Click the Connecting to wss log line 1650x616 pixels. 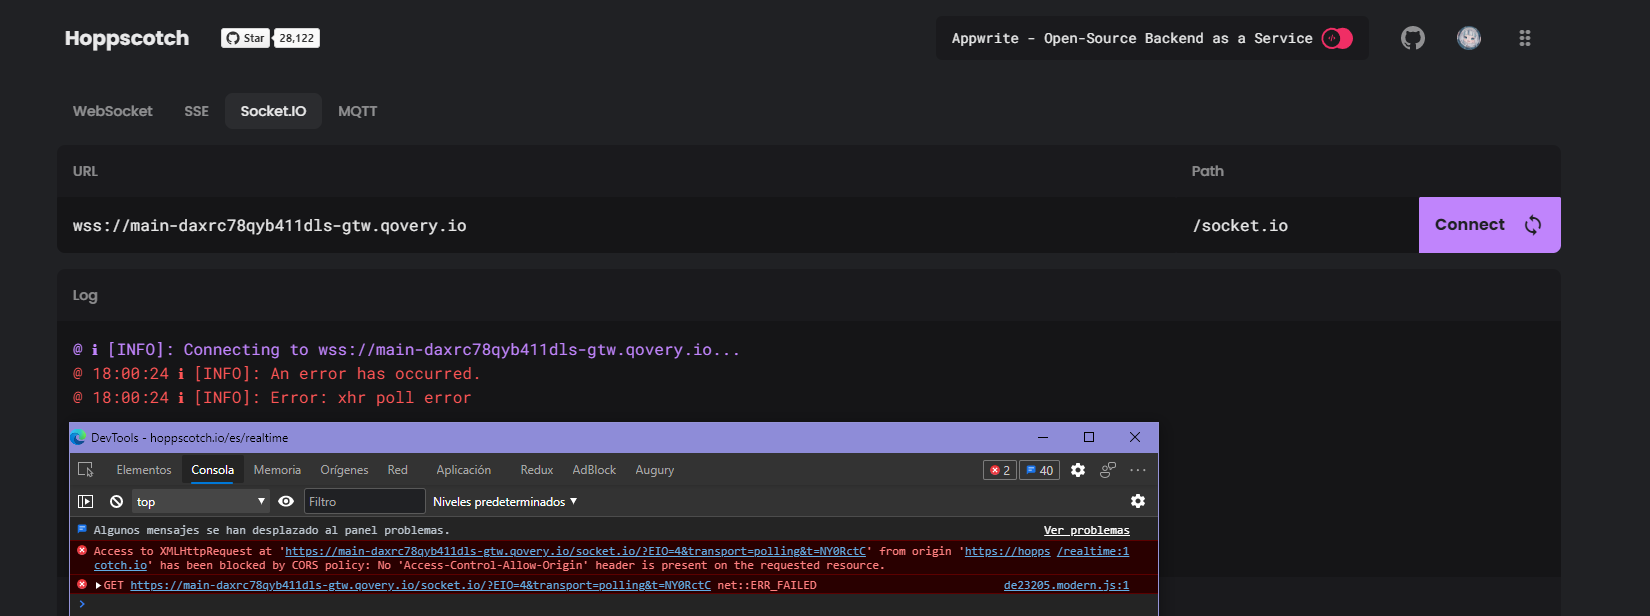tap(406, 350)
